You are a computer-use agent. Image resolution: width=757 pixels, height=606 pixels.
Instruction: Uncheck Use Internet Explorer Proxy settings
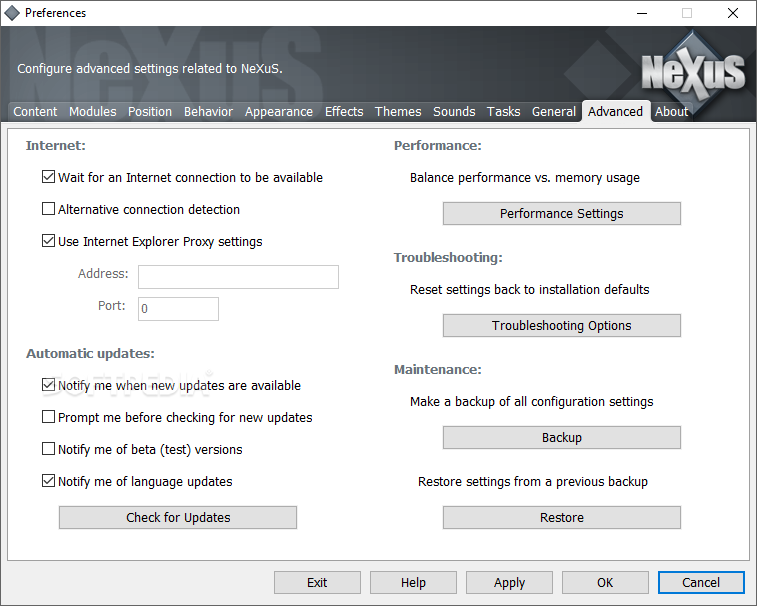point(48,240)
